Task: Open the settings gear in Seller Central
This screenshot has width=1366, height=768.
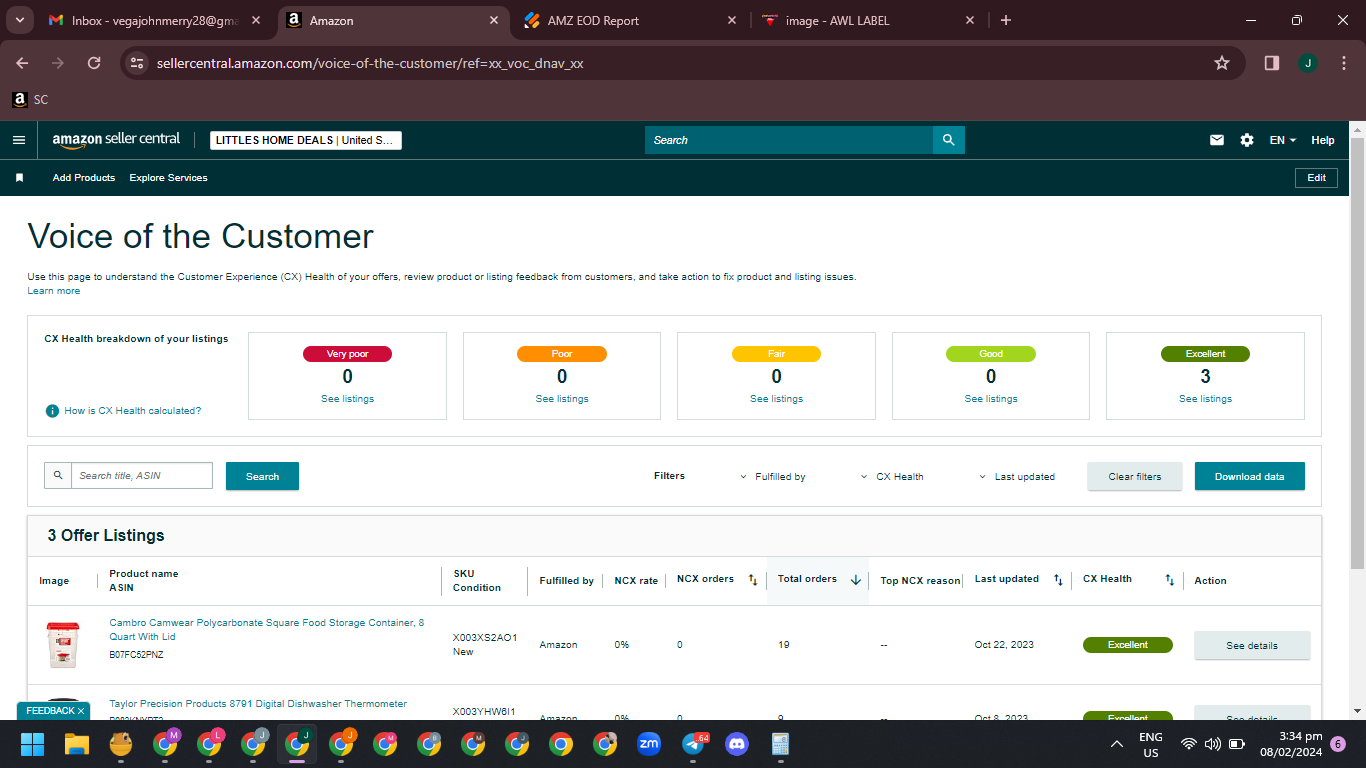Action: (1247, 140)
